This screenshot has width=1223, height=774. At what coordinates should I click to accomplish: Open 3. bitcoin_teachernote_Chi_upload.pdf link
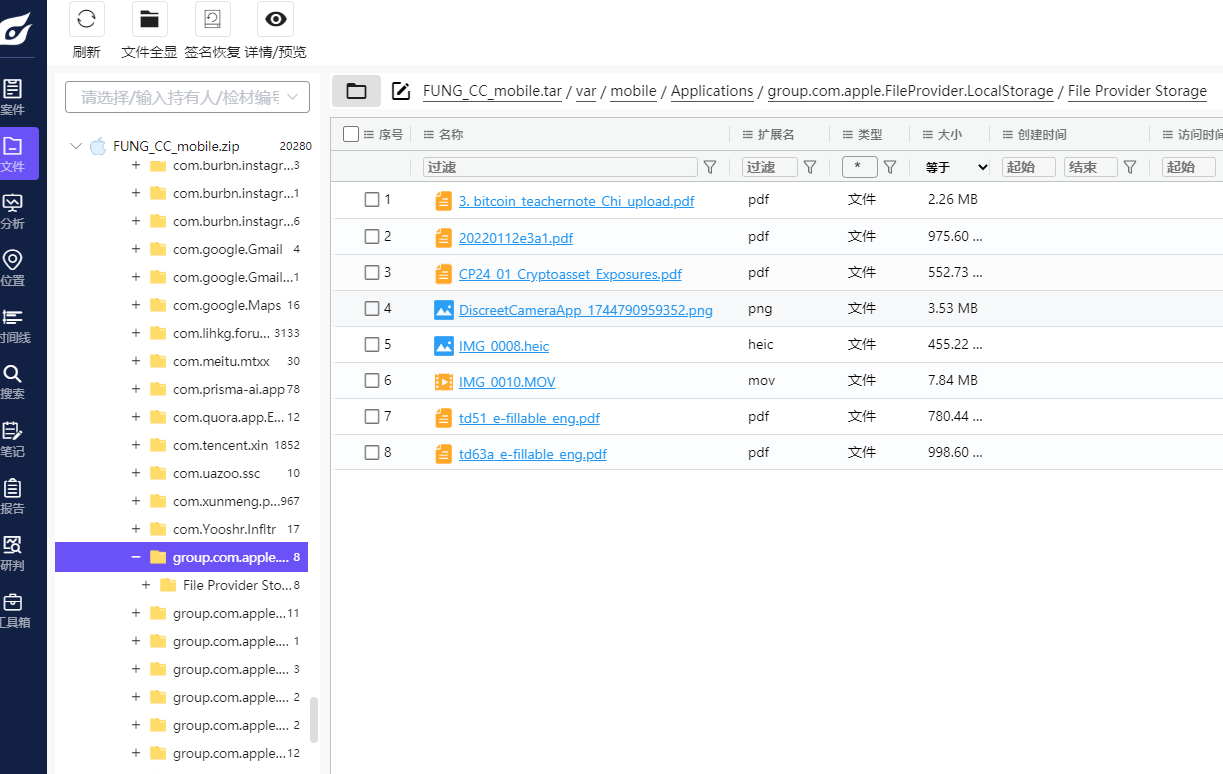click(576, 201)
